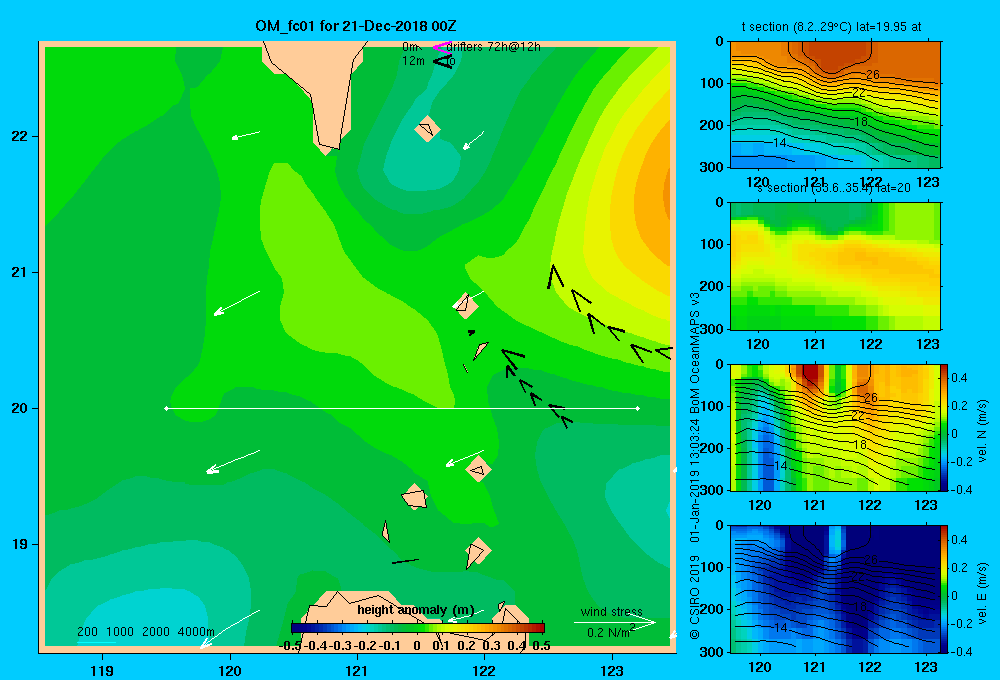Click the wind stress reference arrow
This screenshot has height=680, width=1000.
pos(614,622)
